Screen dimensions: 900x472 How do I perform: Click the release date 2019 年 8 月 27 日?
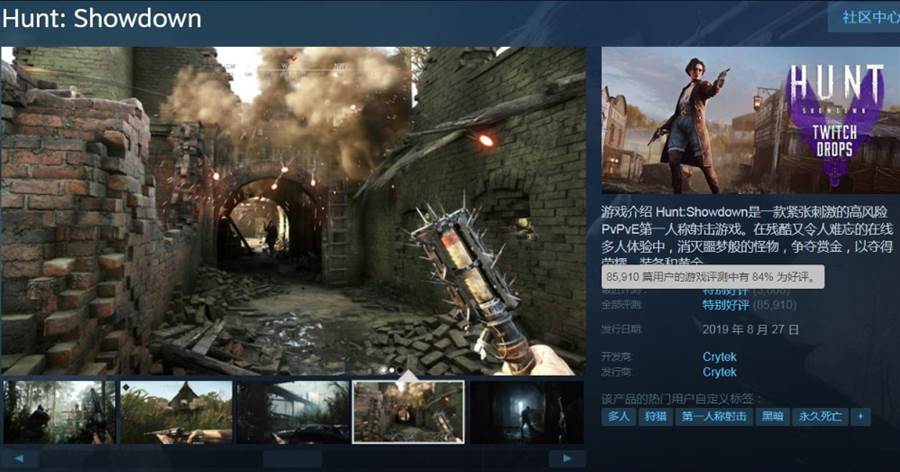point(751,330)
